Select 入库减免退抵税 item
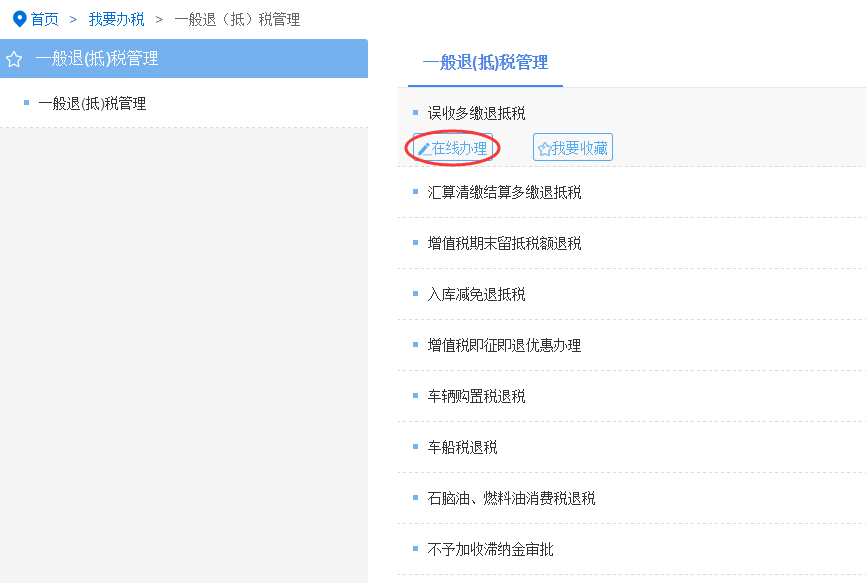This screenshot has height=583, width=866. [x=476, y=294]
